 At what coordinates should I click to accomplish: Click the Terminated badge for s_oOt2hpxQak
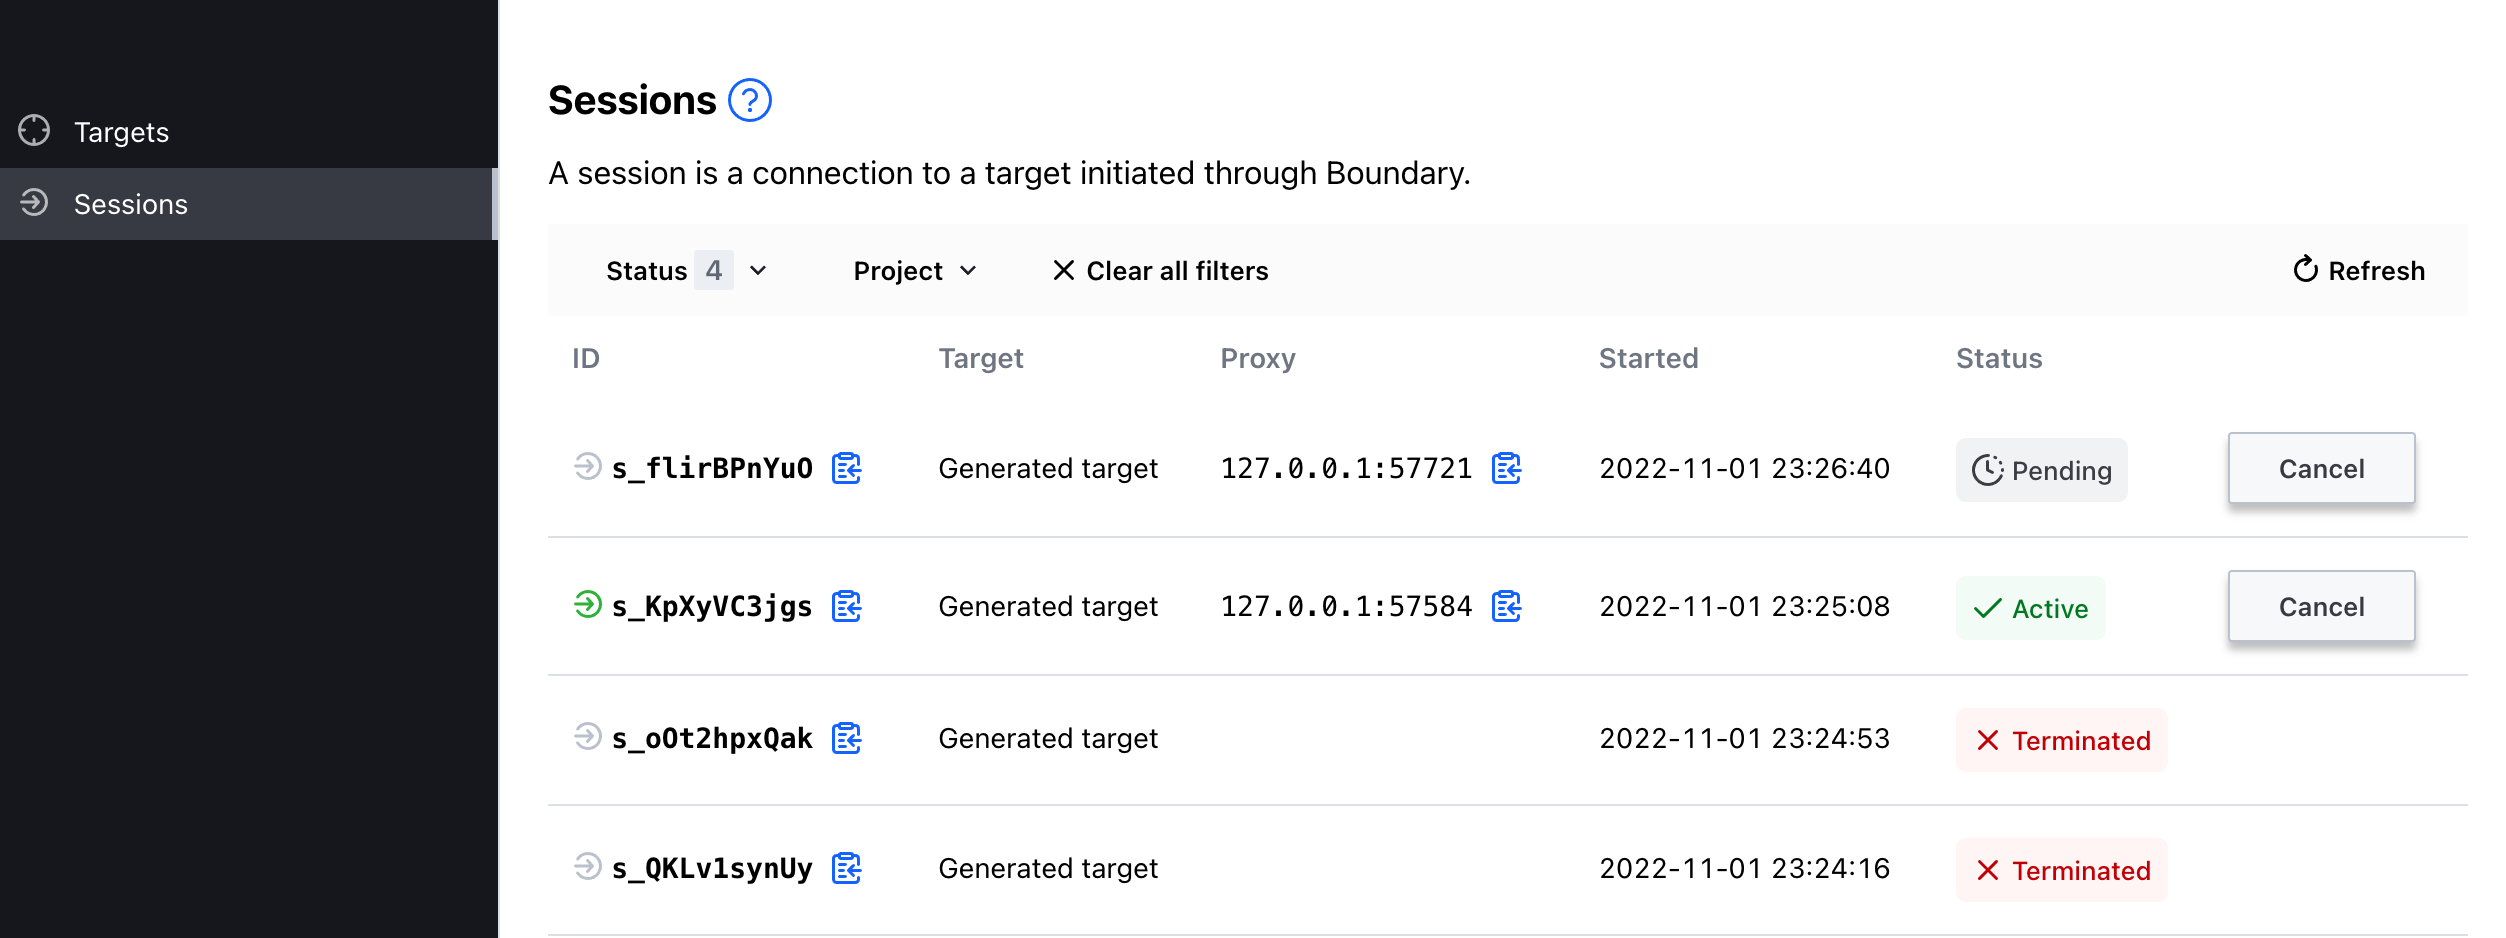[x=2061, y=740]
